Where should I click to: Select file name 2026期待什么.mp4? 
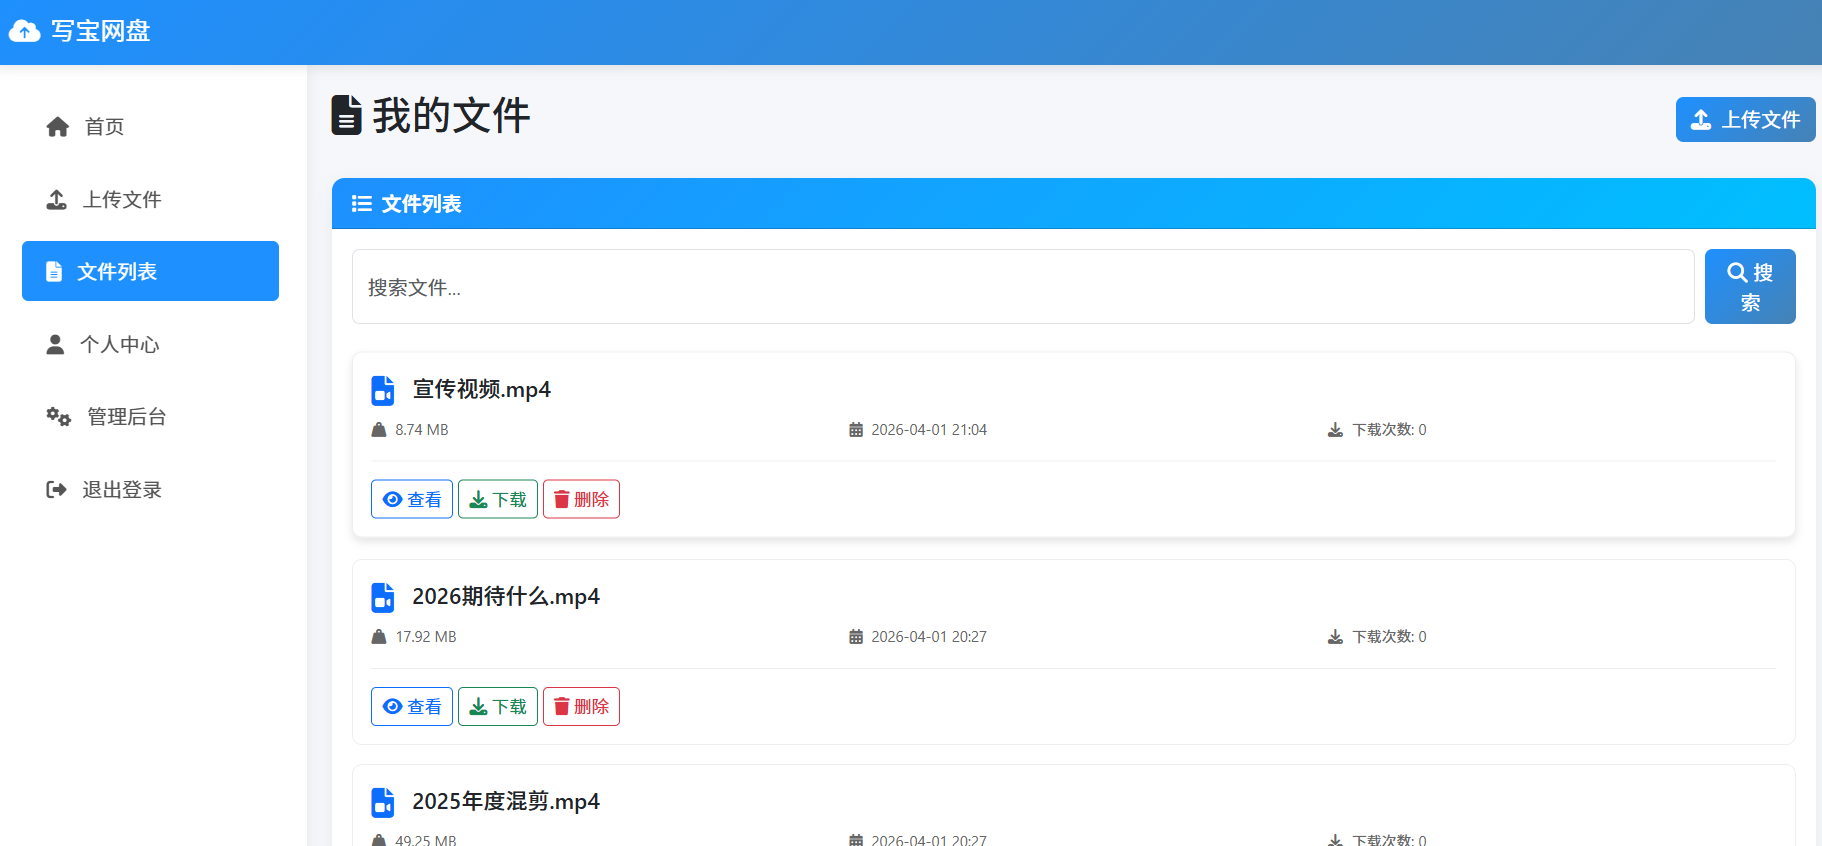point(506,597)
